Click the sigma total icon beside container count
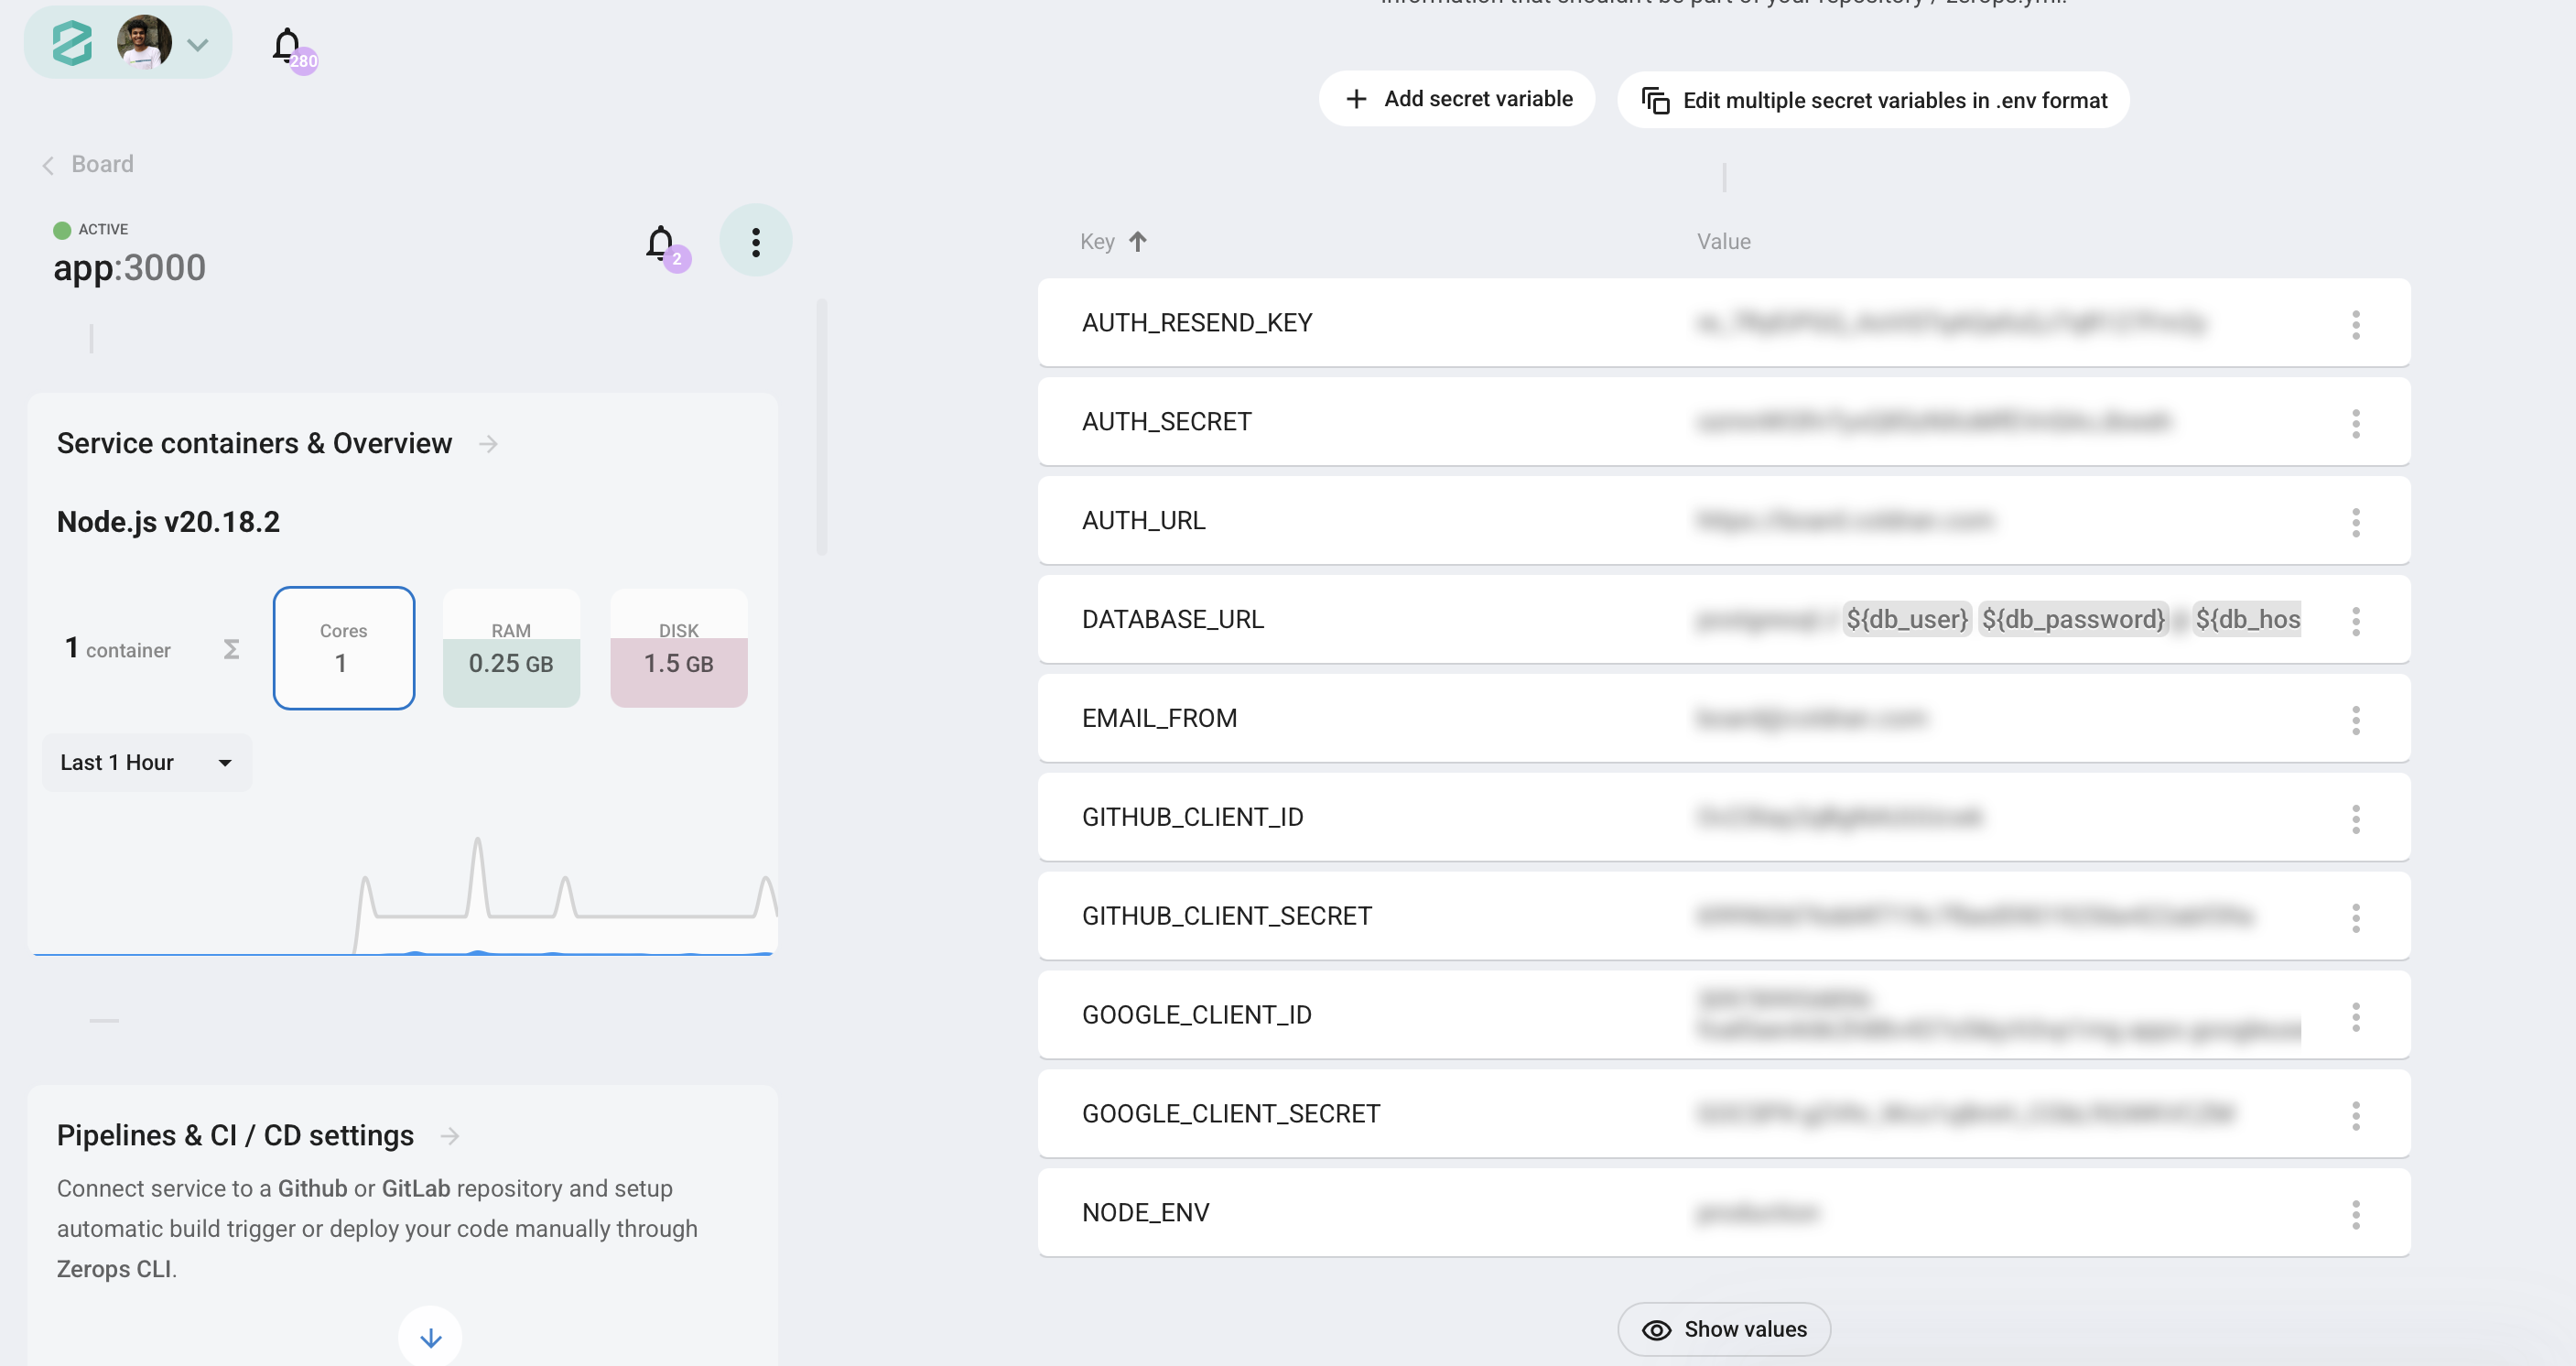2576x1366 pixels. (231, 650)
